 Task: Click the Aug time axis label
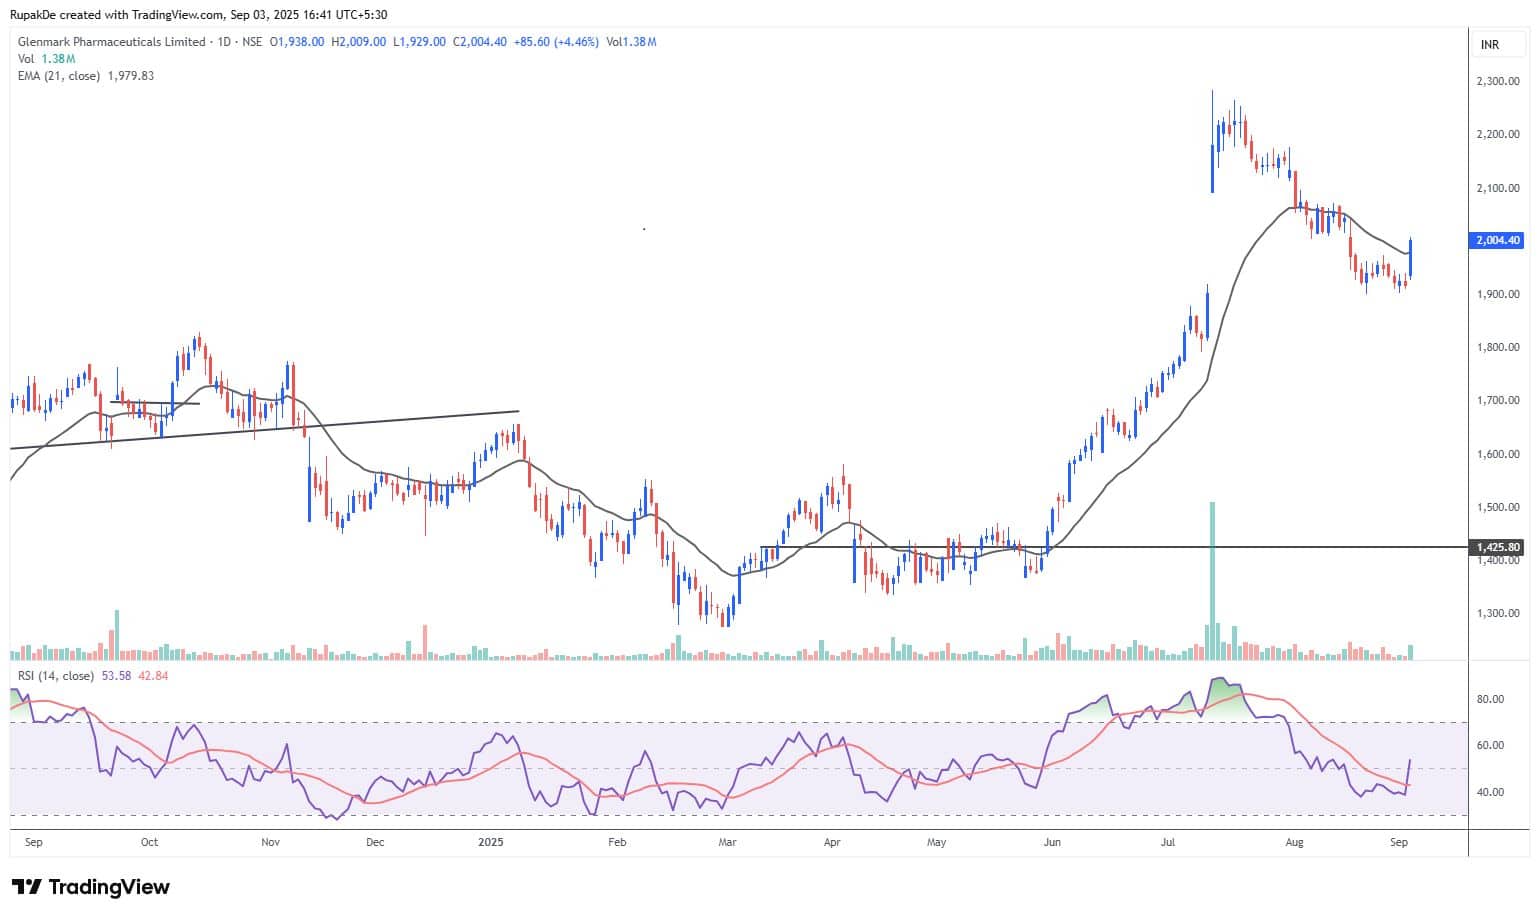[x=1294, y=842]
